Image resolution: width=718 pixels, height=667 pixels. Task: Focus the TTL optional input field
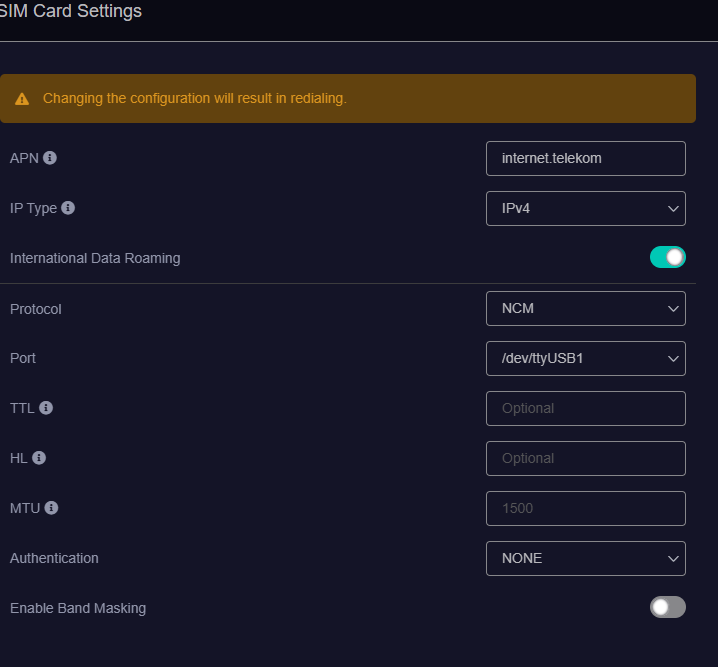click(x=586, y=408)
